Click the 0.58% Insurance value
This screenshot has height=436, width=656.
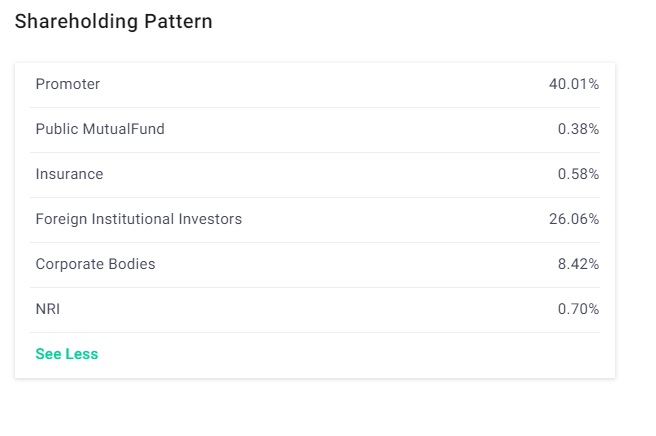coord(578,174)
